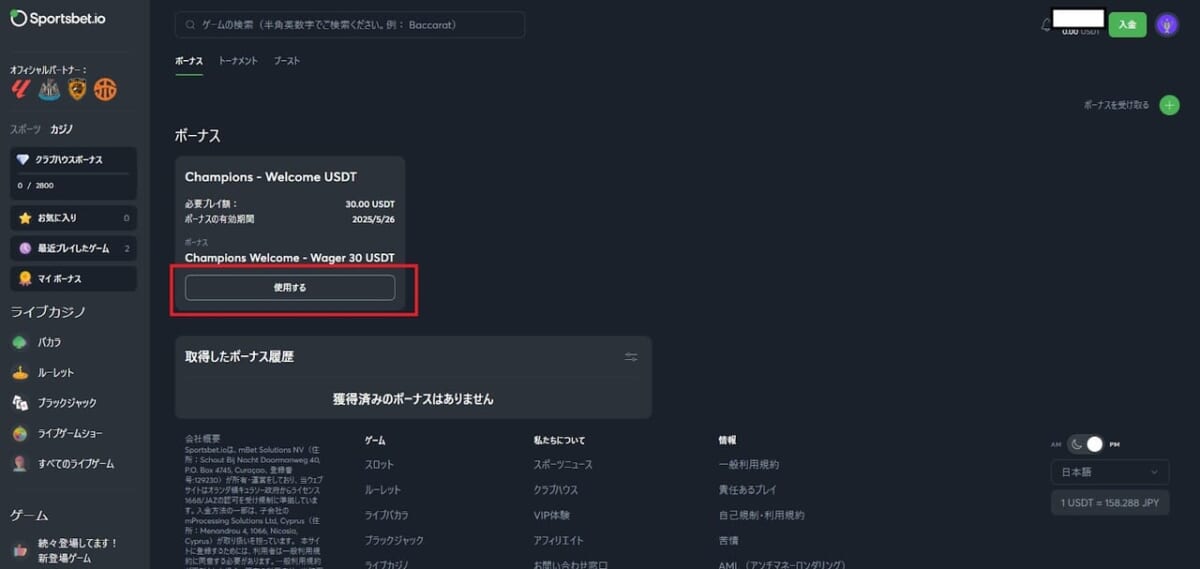This screenshot has height=569, width=1200.
Task: Click the 30.00 USDT required play amount
Action: click(x=370, y=204)
